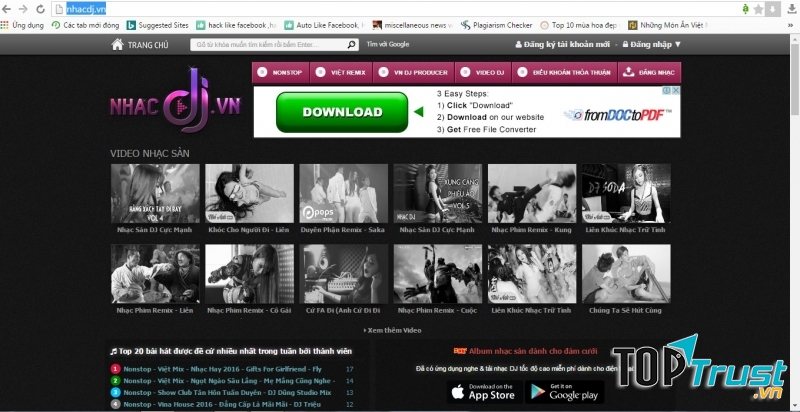The width and height of the screenshot is (800, 412).
Task: Open the NONSTOP menu tab
Action: [x=280, y=72]
